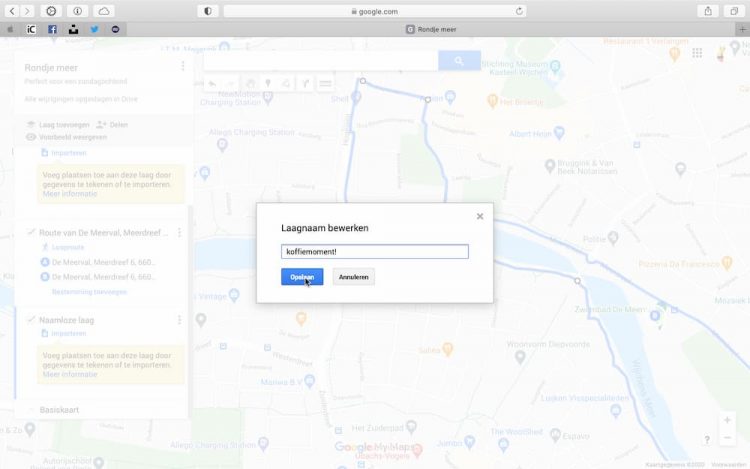The height and width of the screenshot is (469, 750).
Task: Open the Naamloze laag layer options menu
Action: (x=180, y=320)
